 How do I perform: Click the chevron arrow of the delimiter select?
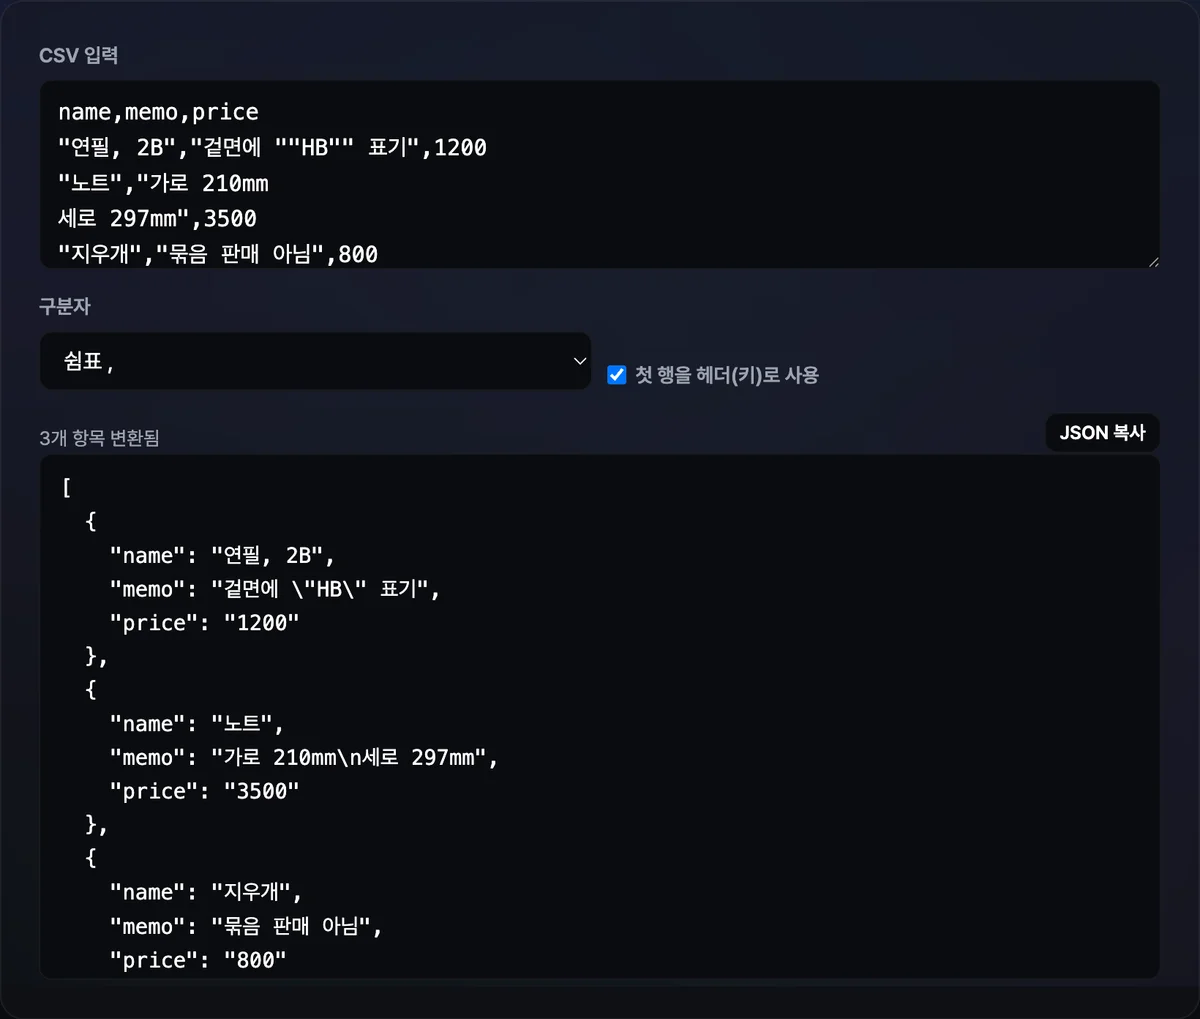(579, 361)
